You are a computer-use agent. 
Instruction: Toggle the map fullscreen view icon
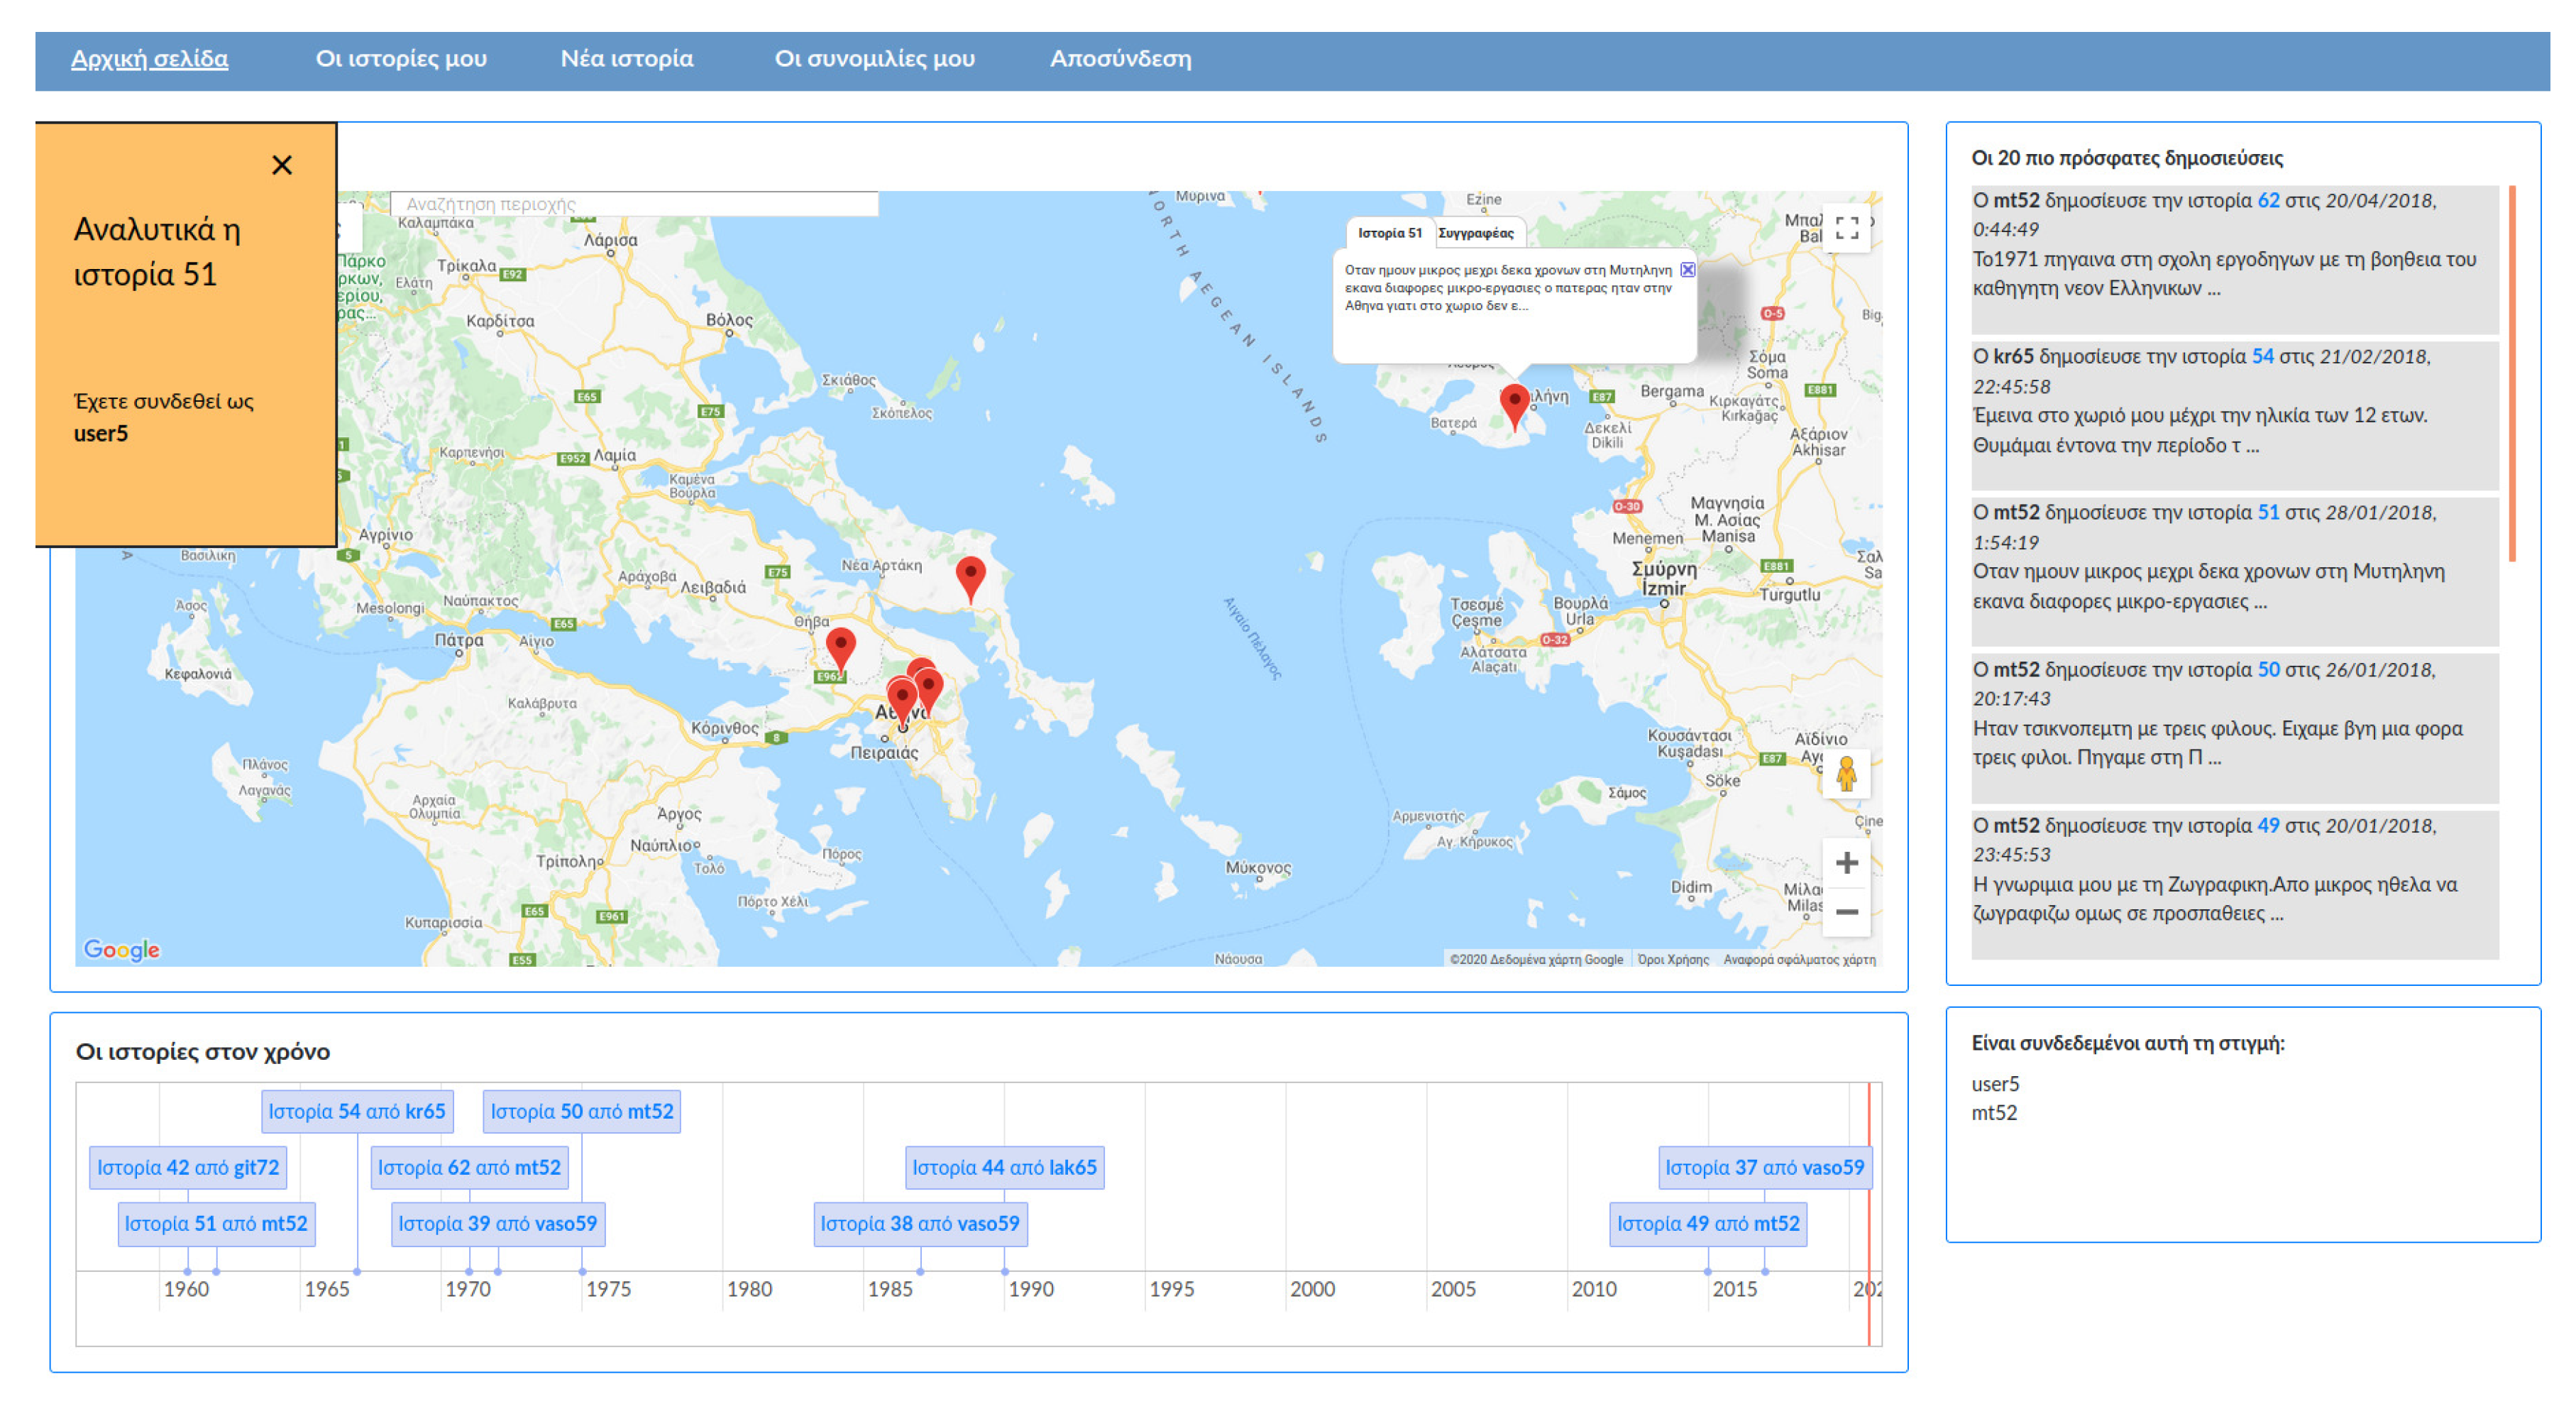pos(1846,229)
